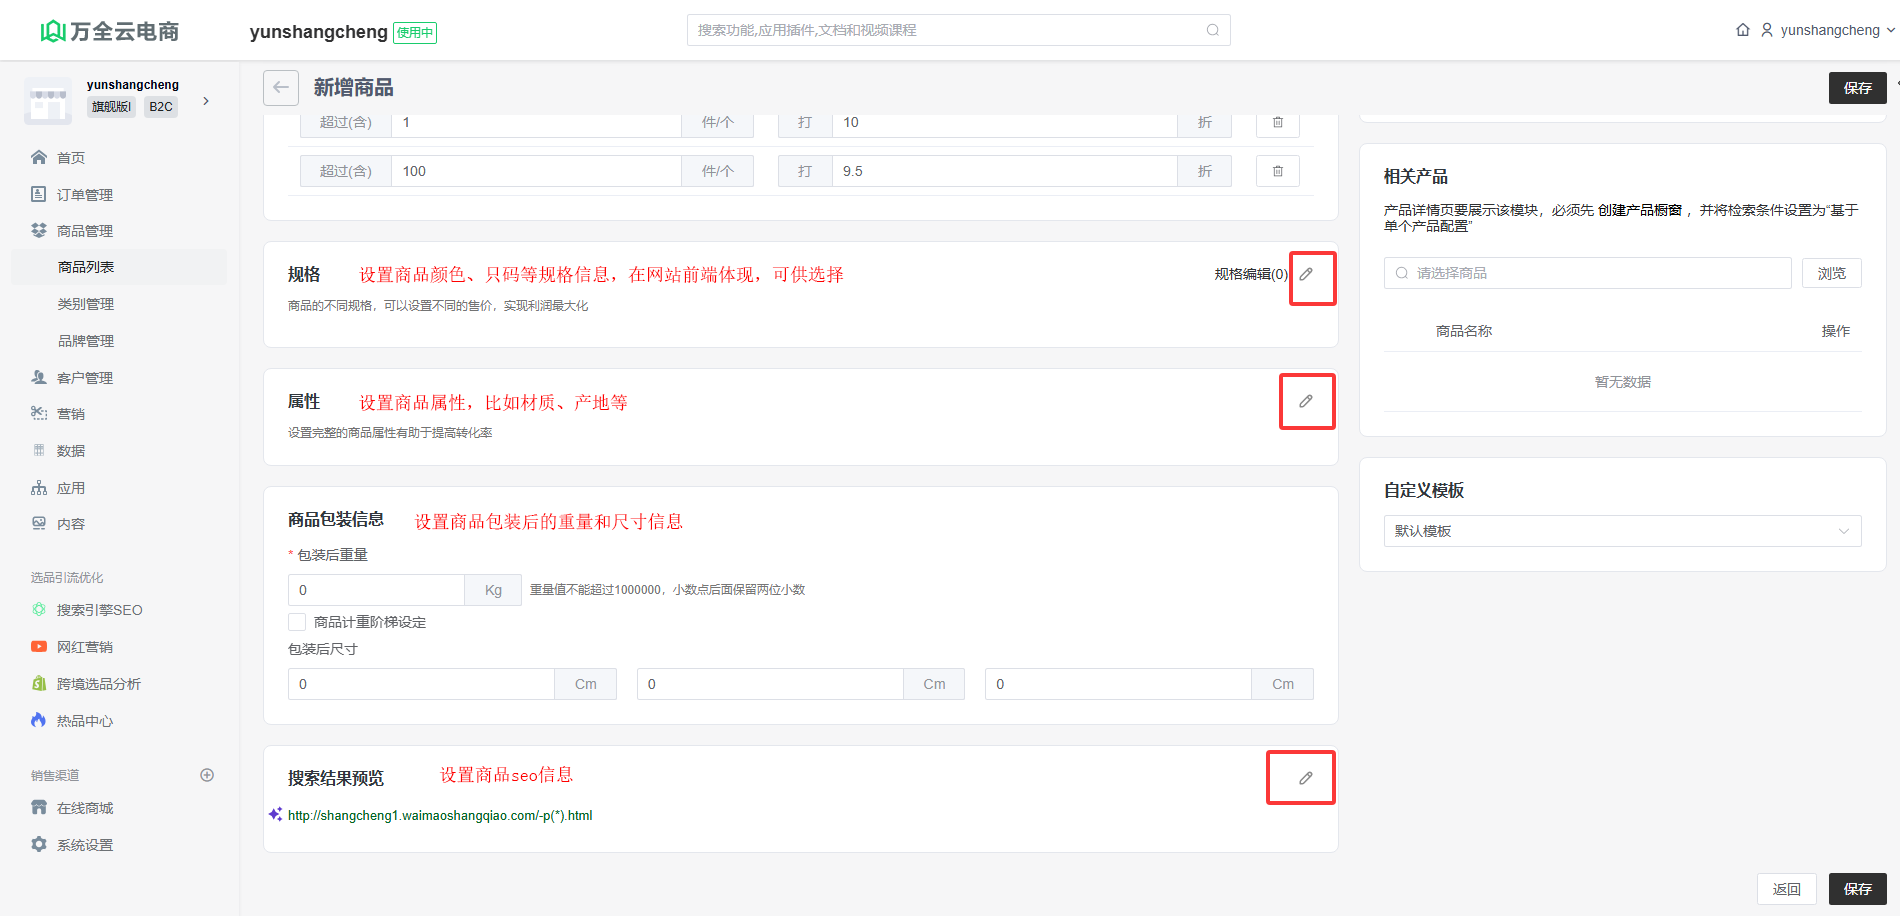Click the 属性 edit pencil icon

[1306, 401]
